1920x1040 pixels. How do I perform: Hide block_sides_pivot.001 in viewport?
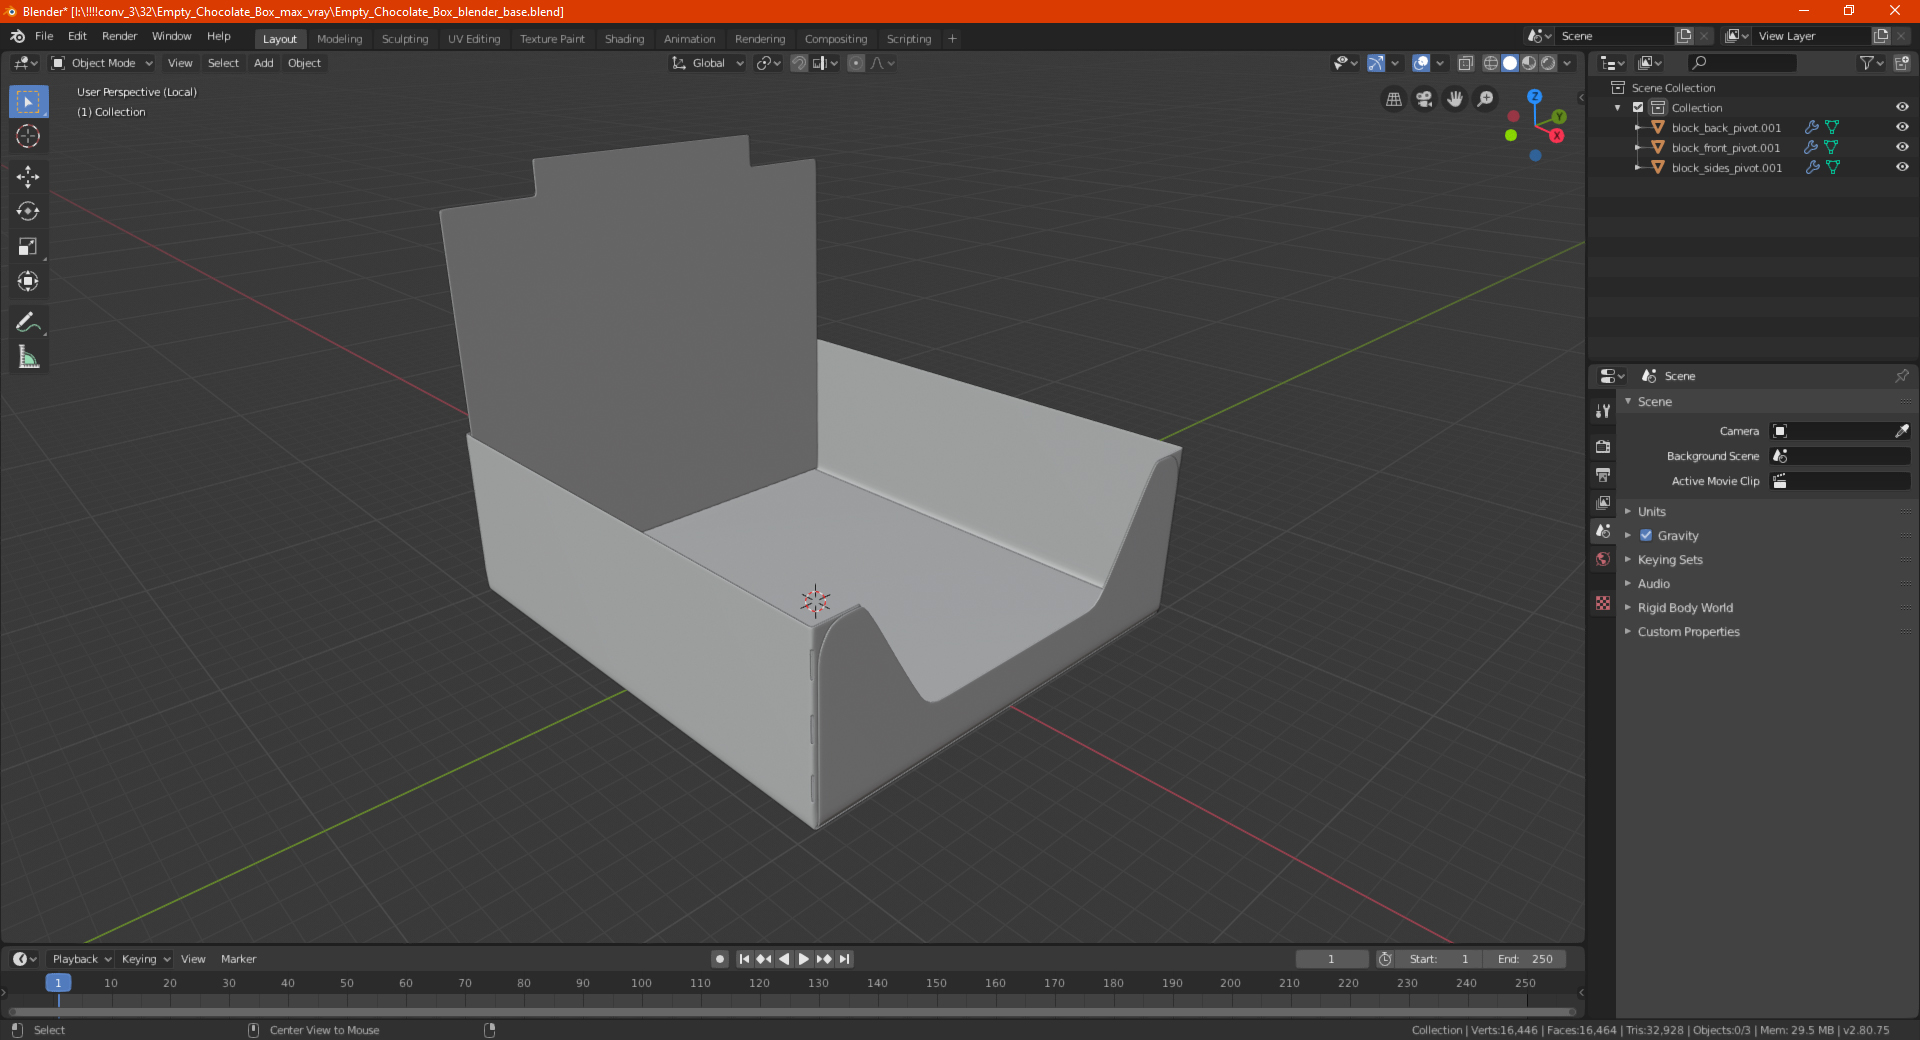[1902, 167]
